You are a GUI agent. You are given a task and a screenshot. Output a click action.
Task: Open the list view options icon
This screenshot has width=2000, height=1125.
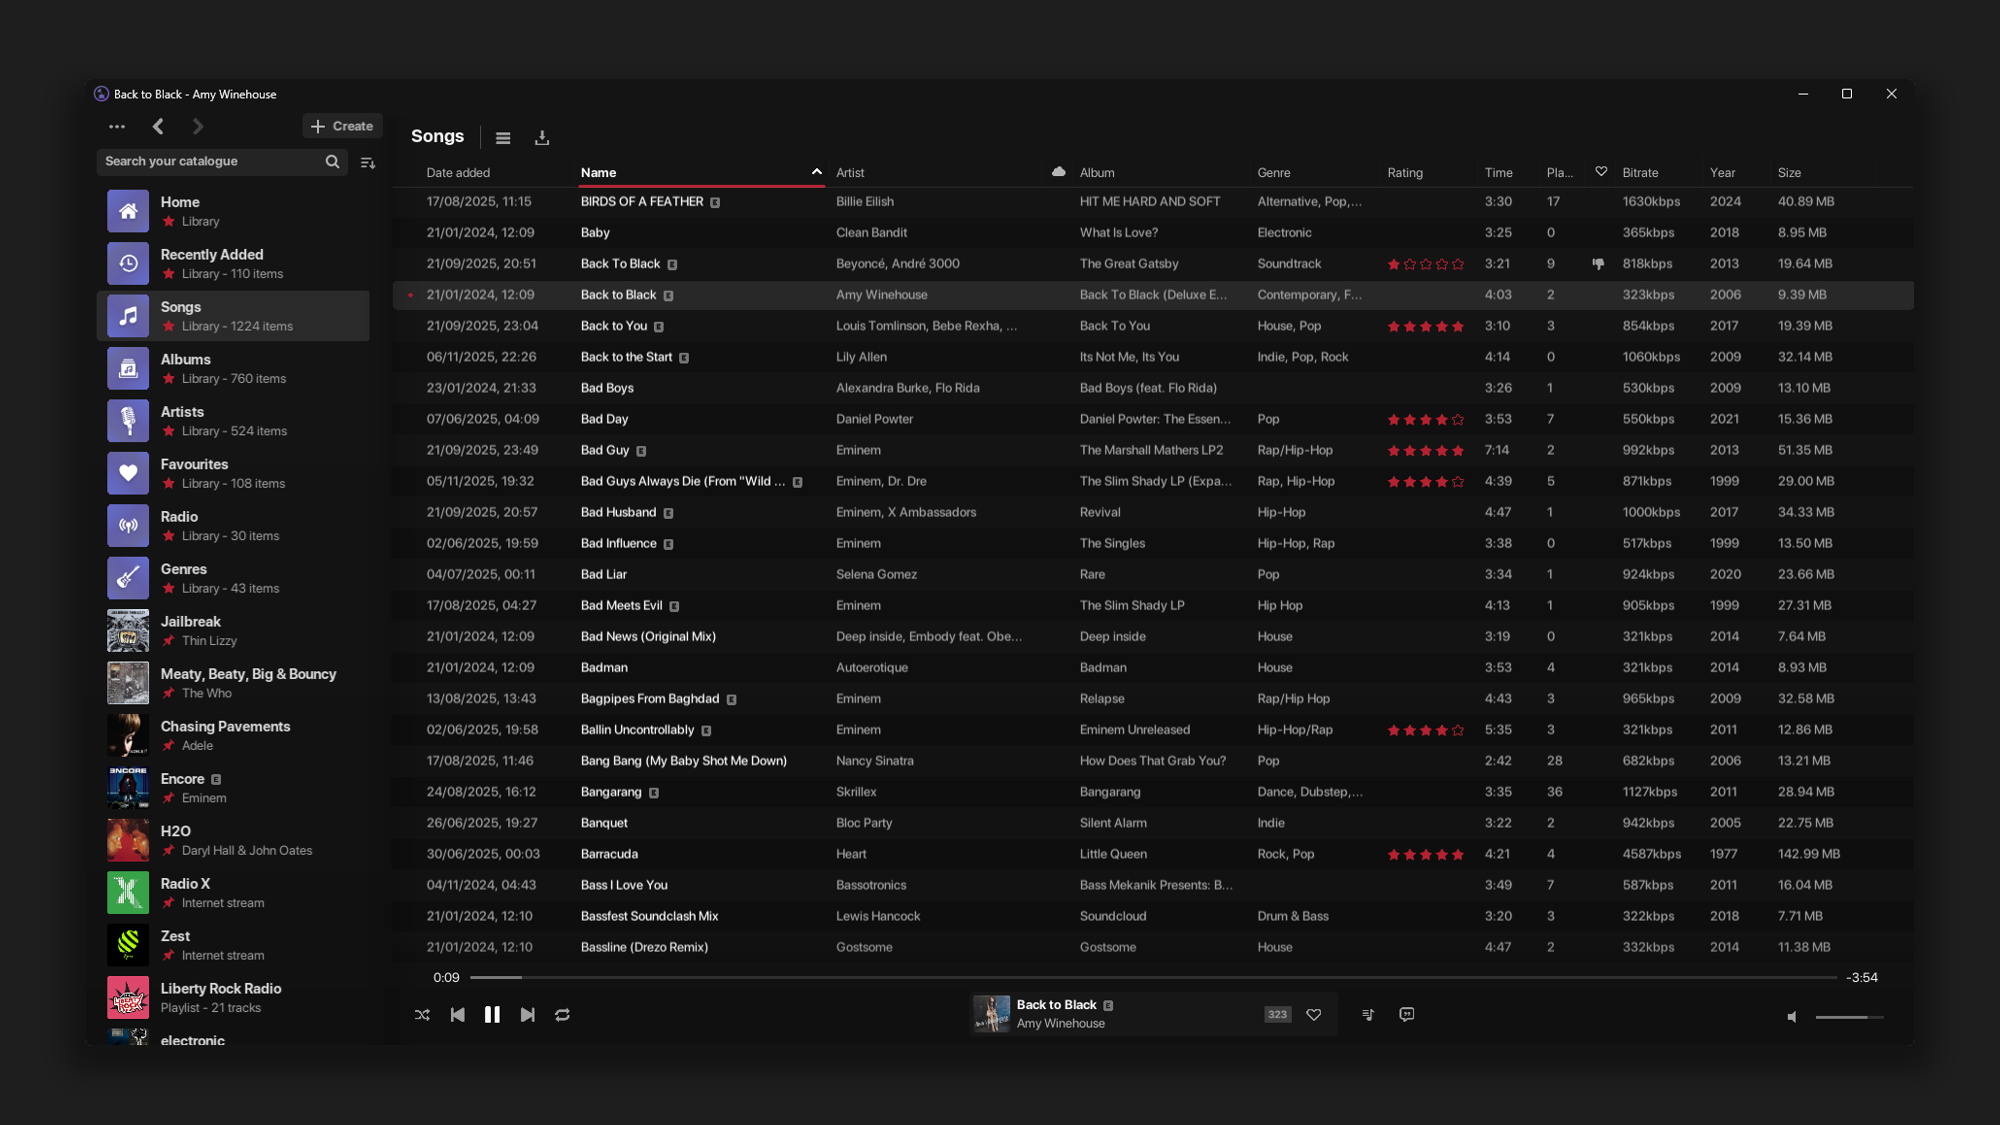coord(503,137)
